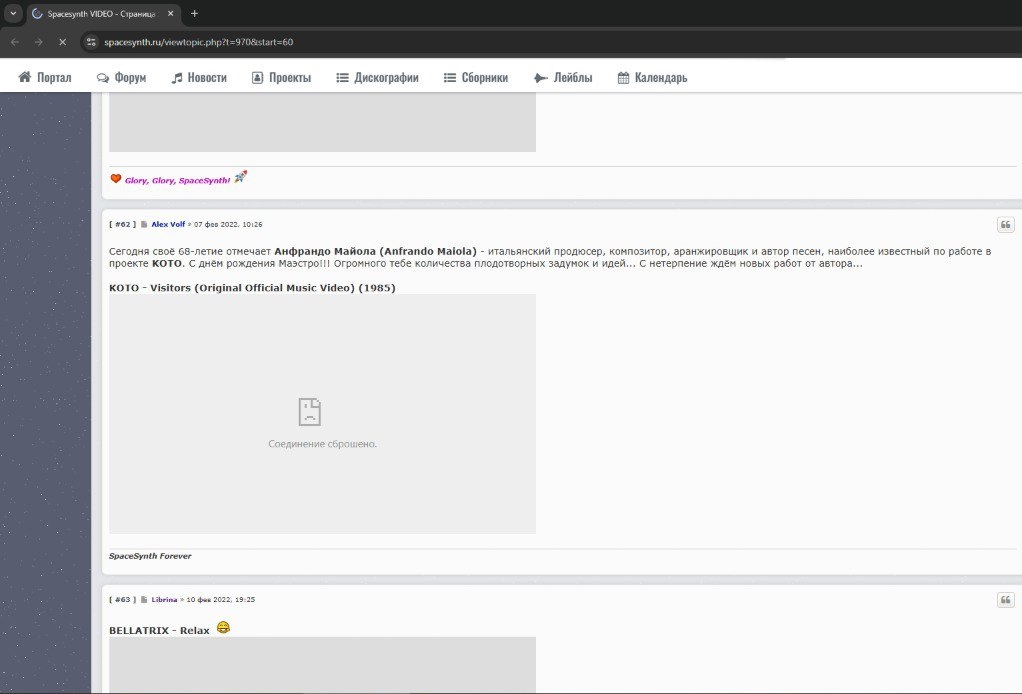Click the '10 фев 2022, 19:25' post date

tap(220, 600)
